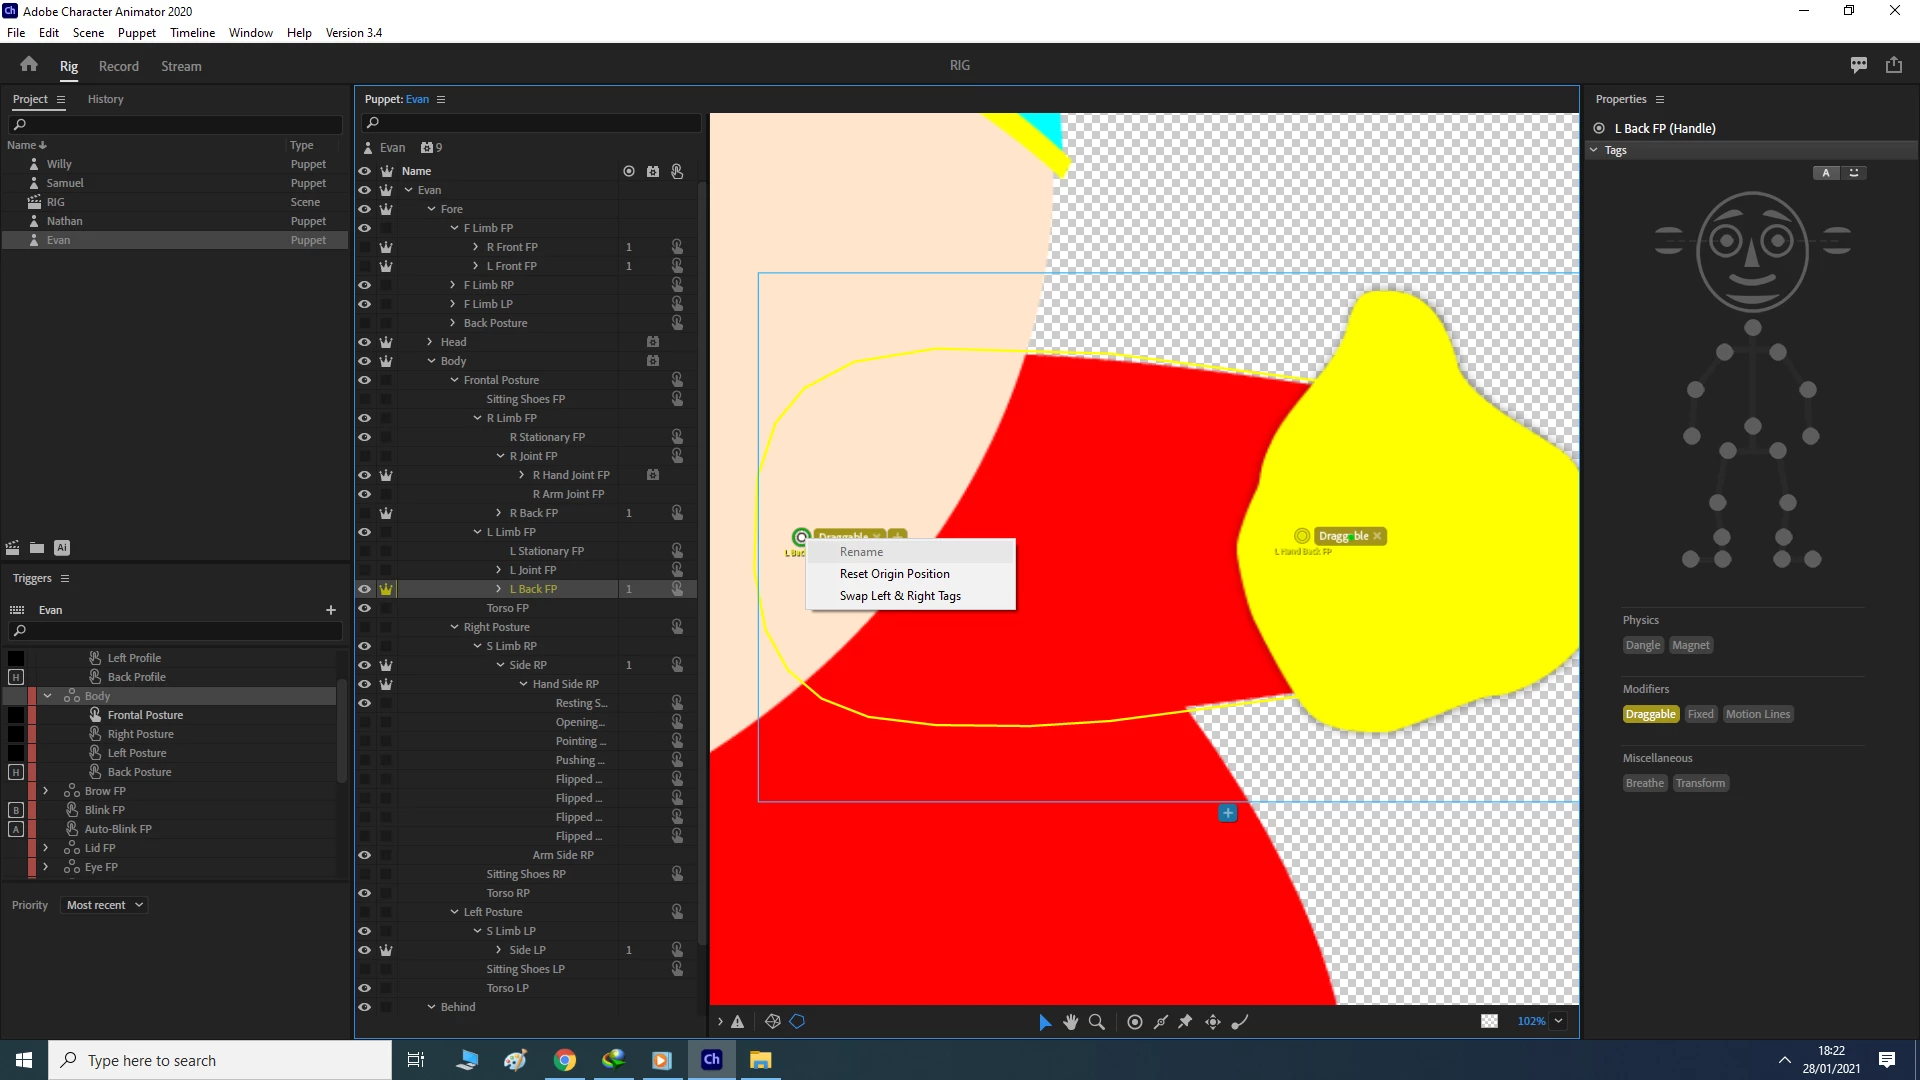This screenshot has width=1920, height=1080.
Task: Select the Stick tool
Action: click(x=1160, y=1021)
